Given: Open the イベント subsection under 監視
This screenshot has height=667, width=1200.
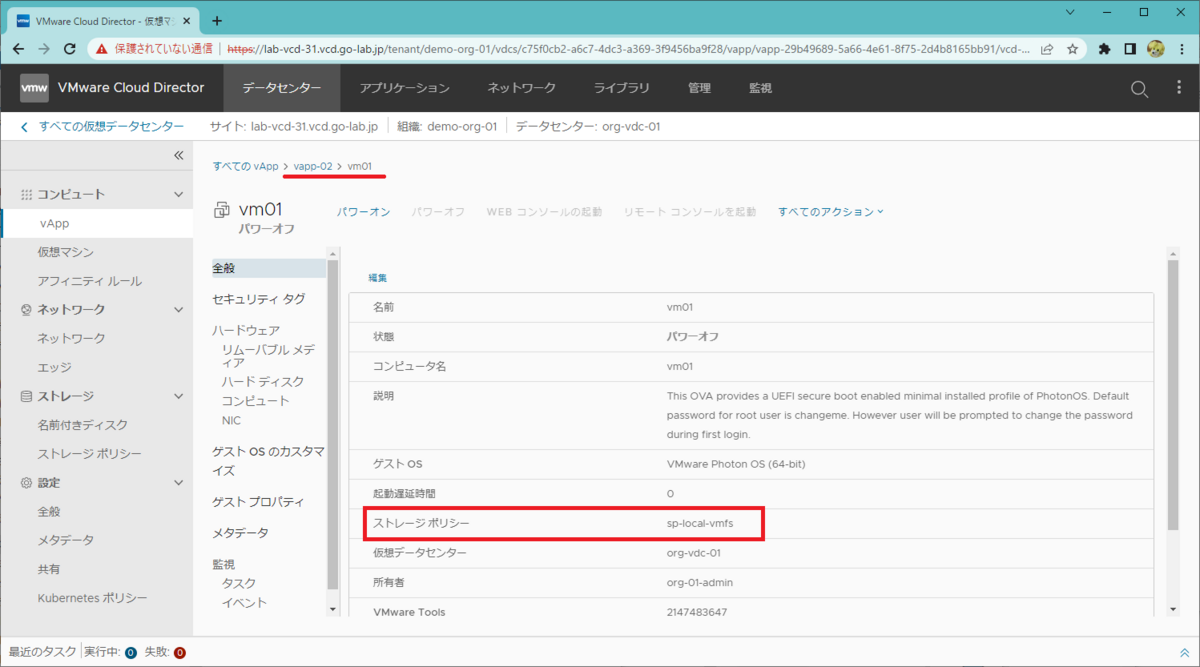Looking at the screenshot, I should tap(244, 603).
